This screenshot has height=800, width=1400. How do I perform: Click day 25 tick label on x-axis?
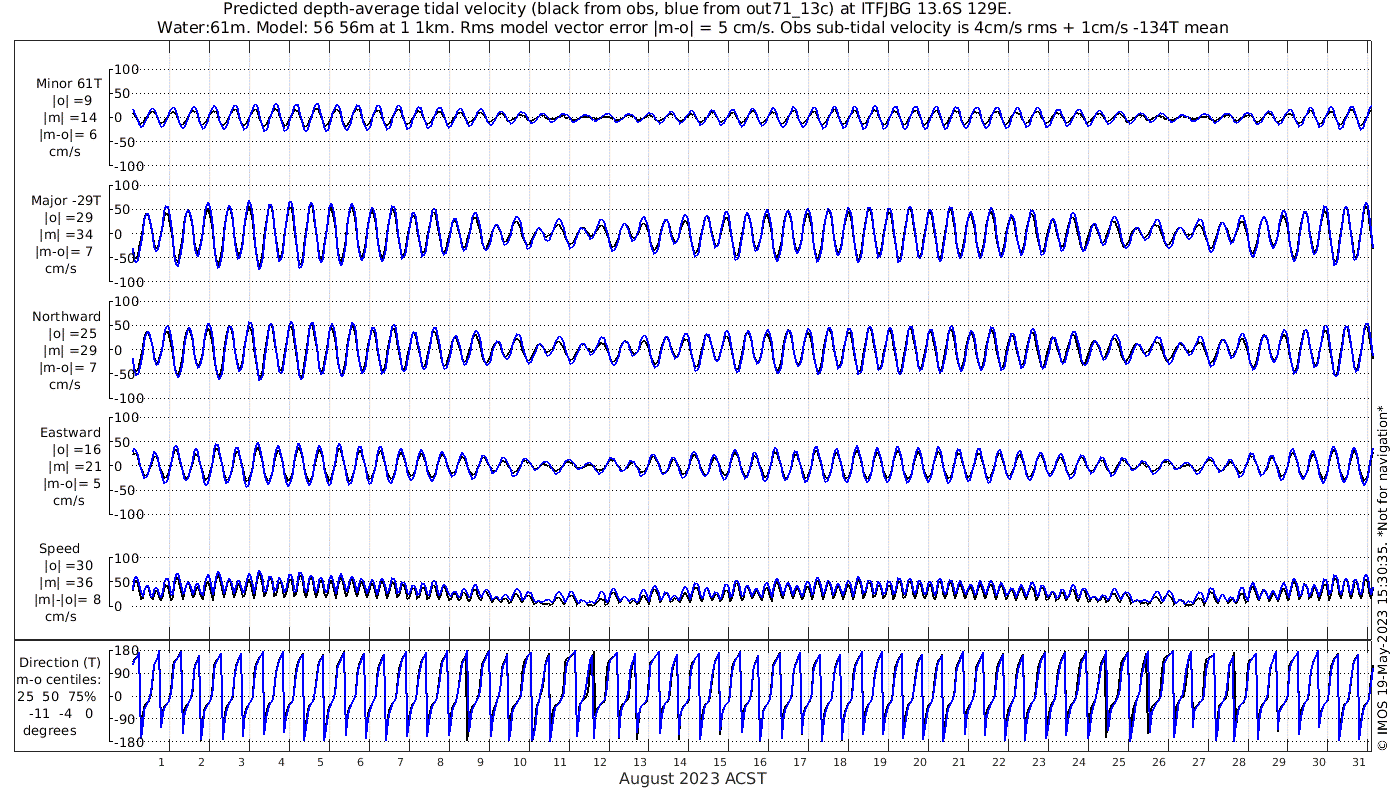[x=1118, y=762]
